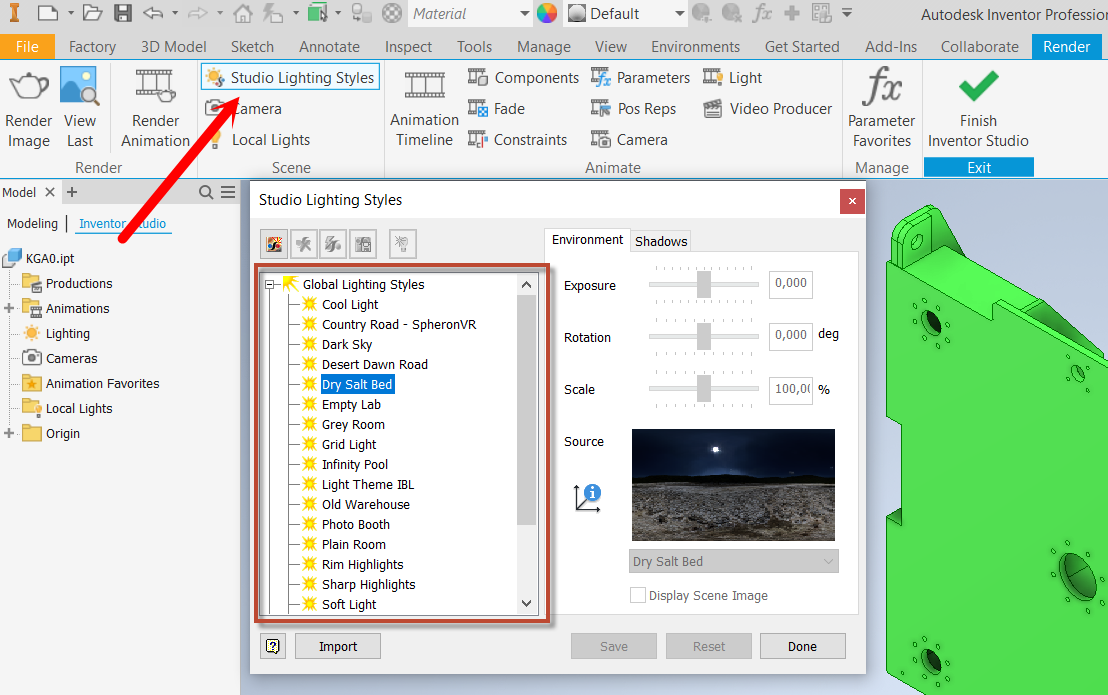Enable the Display Scene Image checkbox
This screenshot has width=1108, height=695.
(637, 595)
